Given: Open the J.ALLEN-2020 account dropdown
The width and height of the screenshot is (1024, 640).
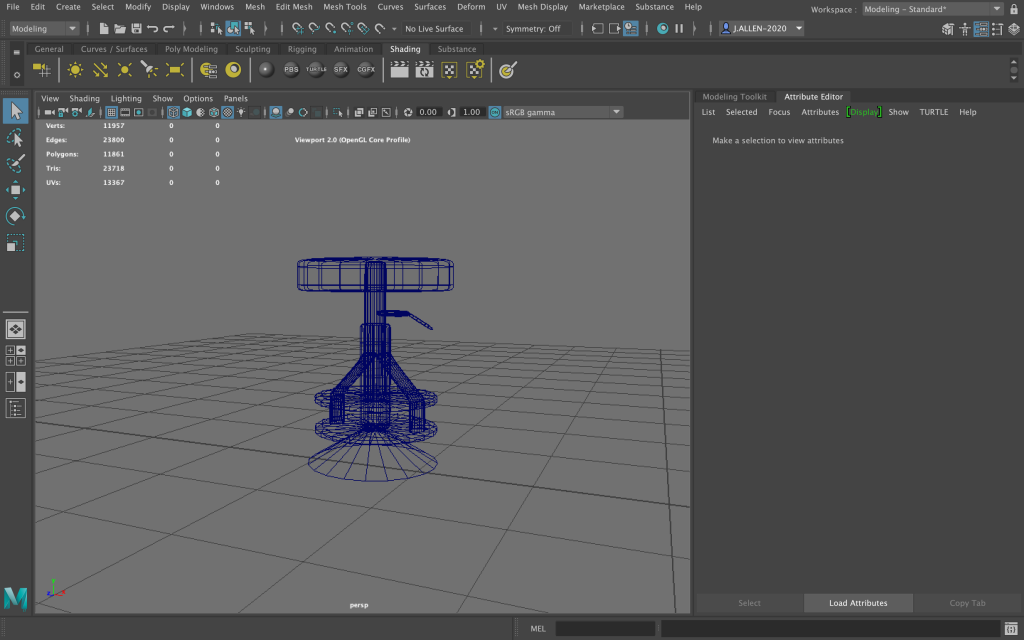Looking at the screenshot, I should tap(762, 29).
